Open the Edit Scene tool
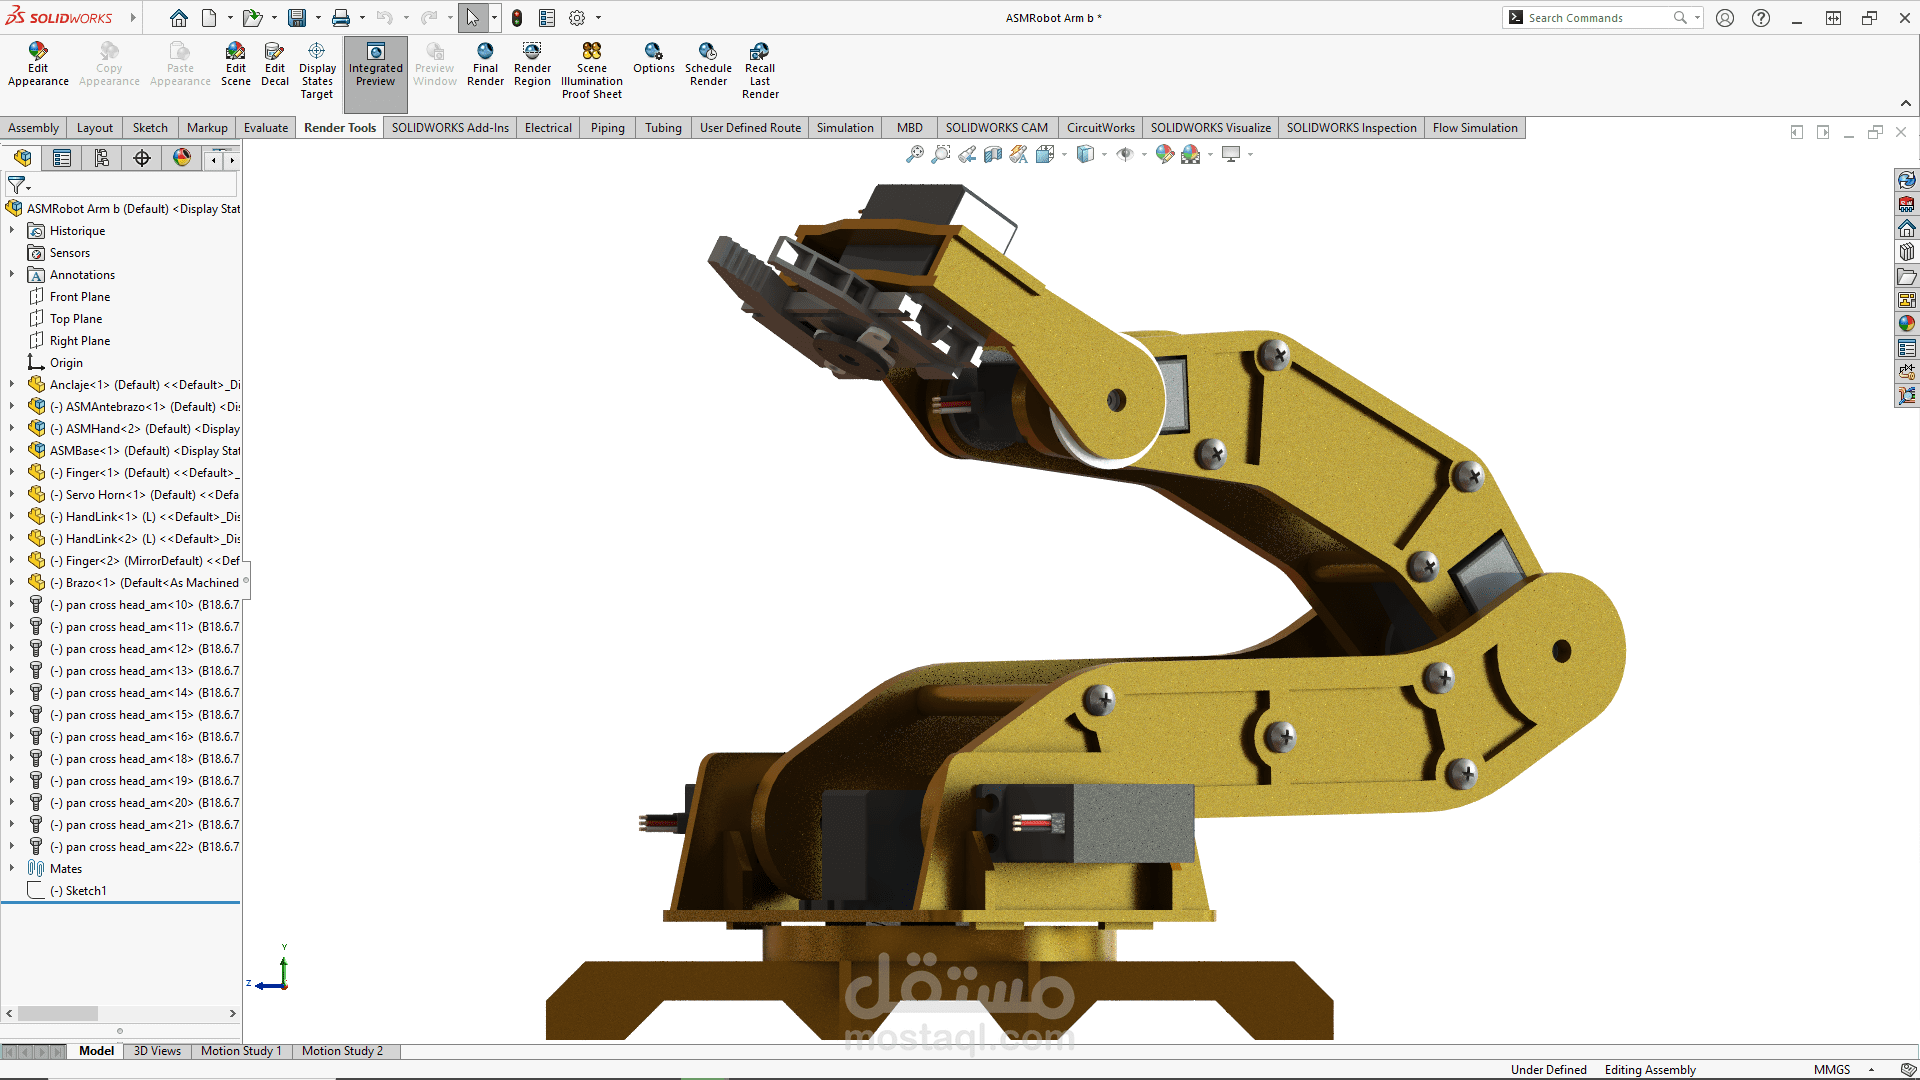This screenshot has height=1080, width=1920. 235,52
